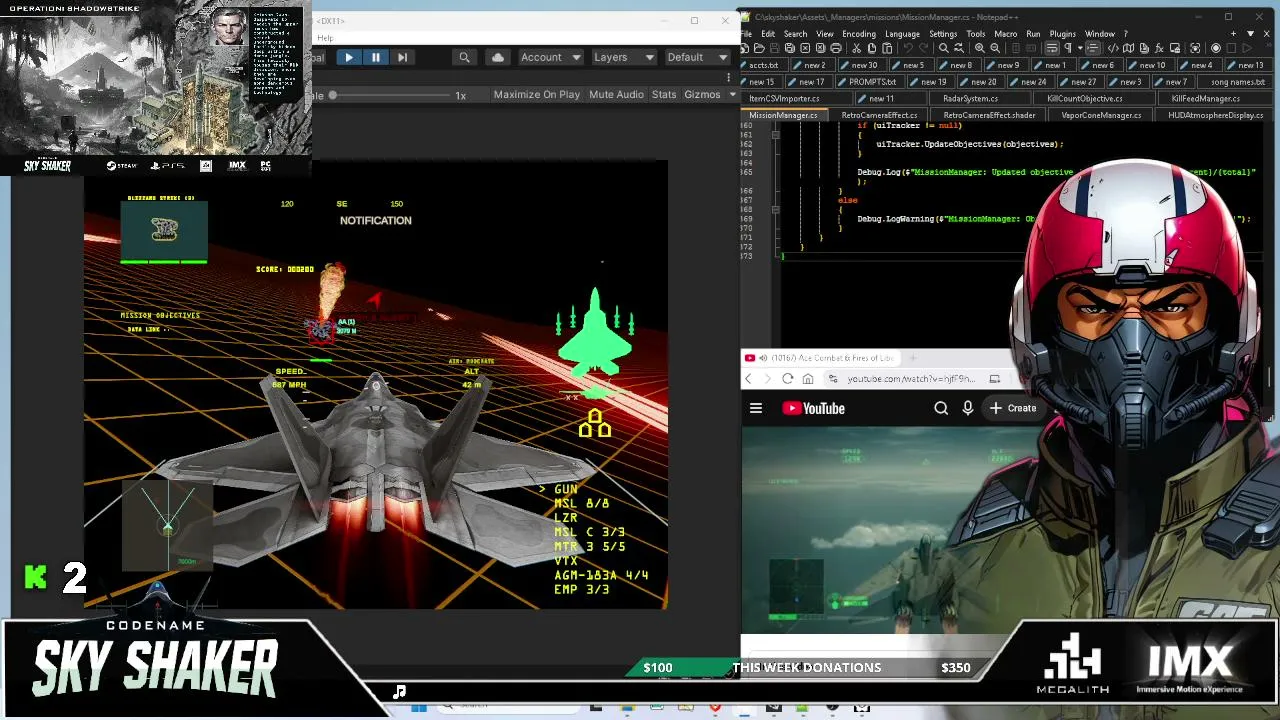1280x720 pixels.
Task: Collapse the else block fold marker
Action: [x=775, y=210]
